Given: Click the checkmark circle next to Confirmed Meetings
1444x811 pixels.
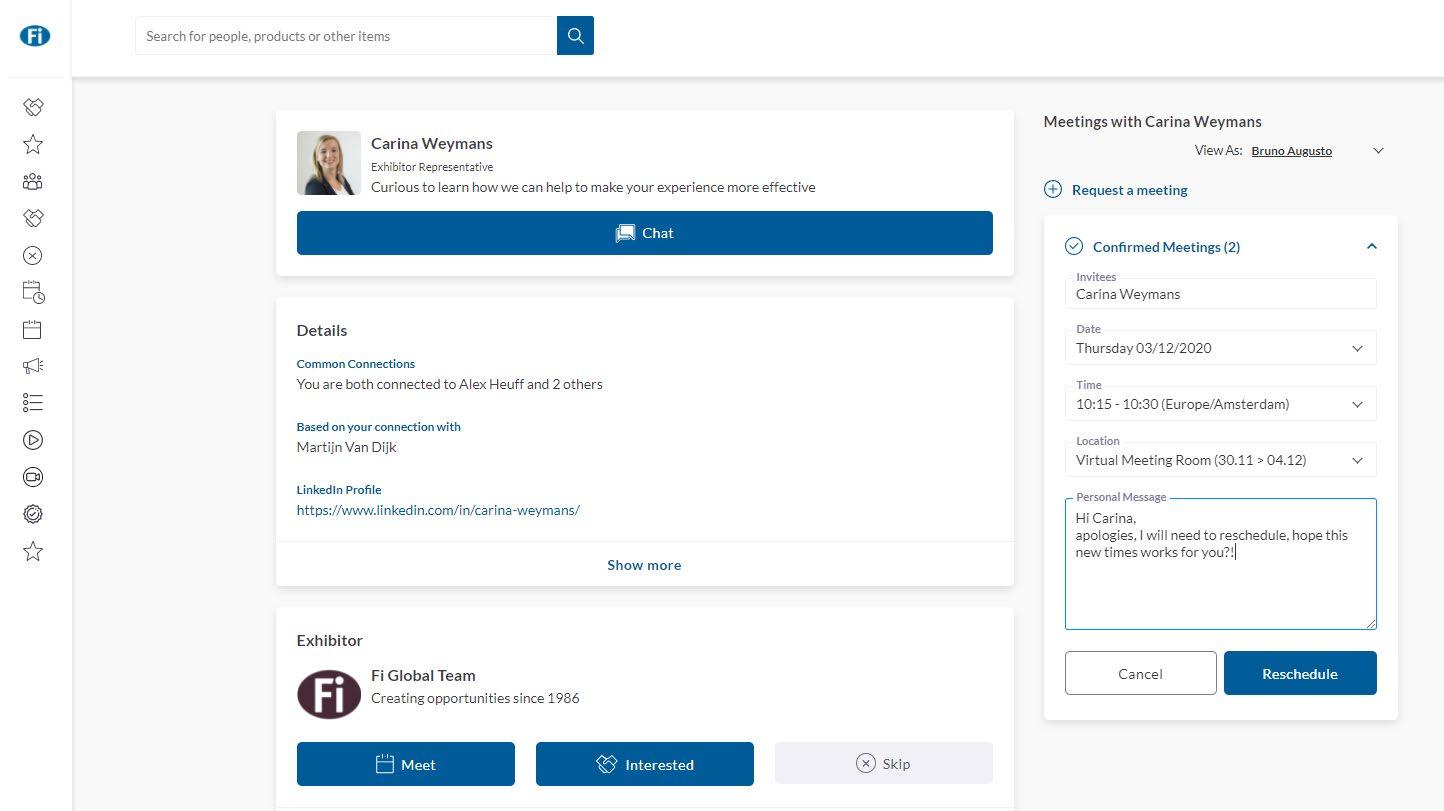Looking at the screenshot, I should [1074, 246].
